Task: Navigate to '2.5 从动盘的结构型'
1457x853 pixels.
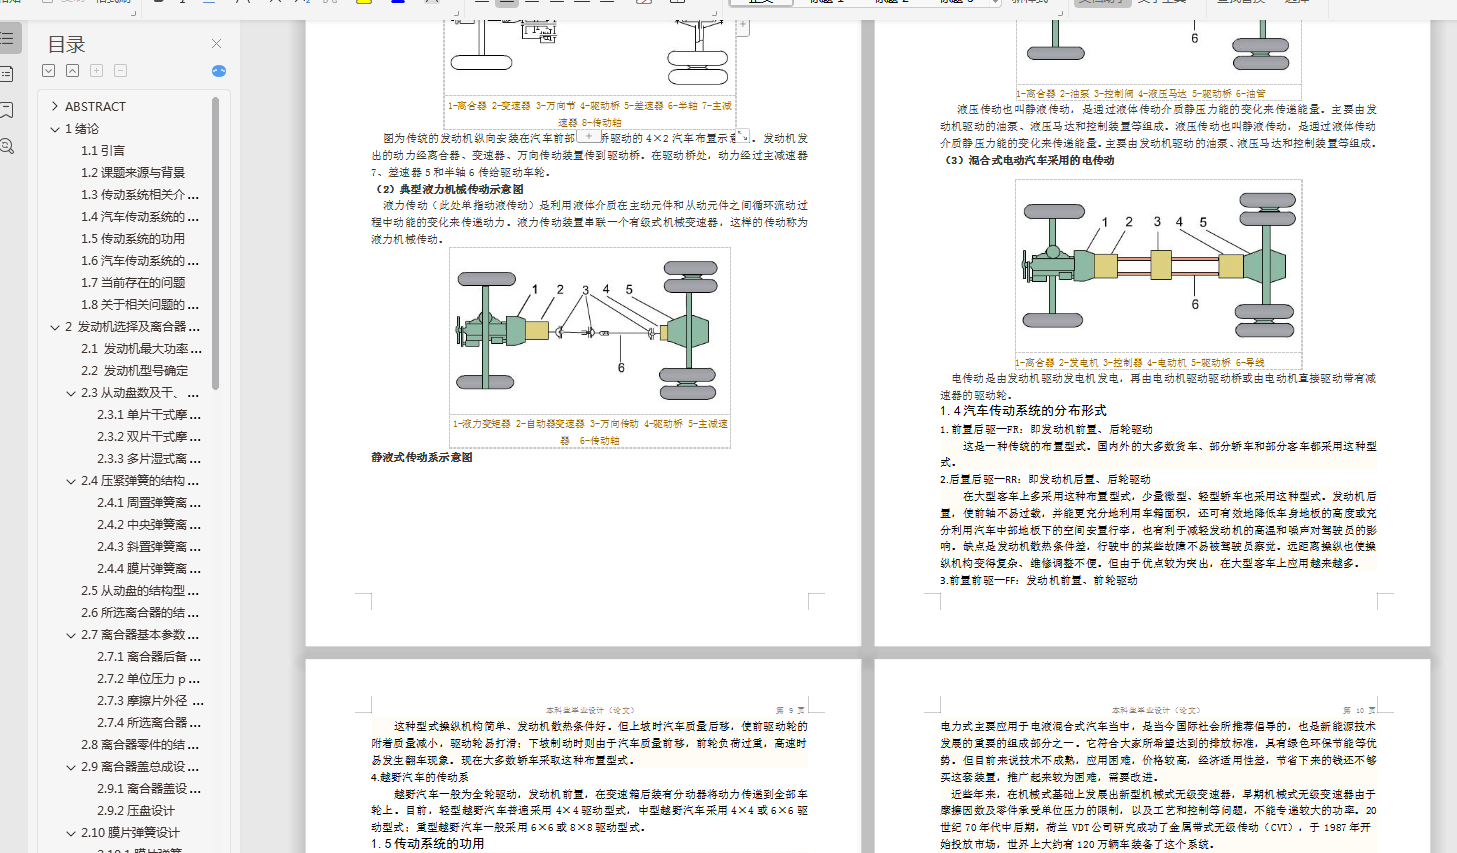Action: coord(140,591)
